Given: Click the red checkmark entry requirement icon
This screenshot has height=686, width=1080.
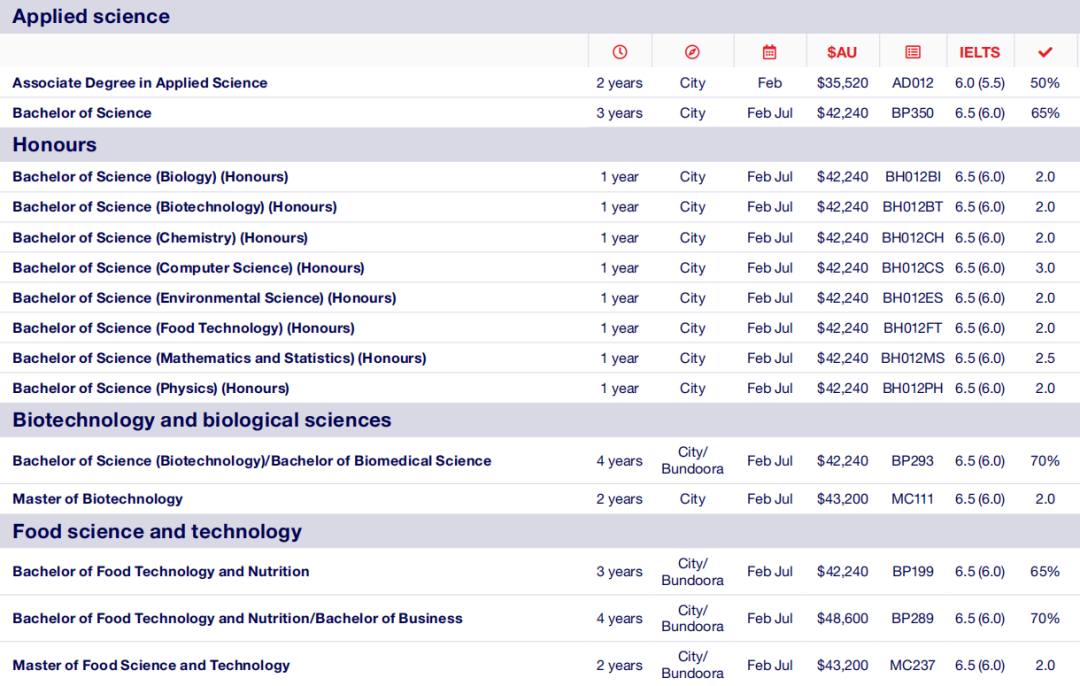Looking at the screenshot, I should coord(1045,52).
